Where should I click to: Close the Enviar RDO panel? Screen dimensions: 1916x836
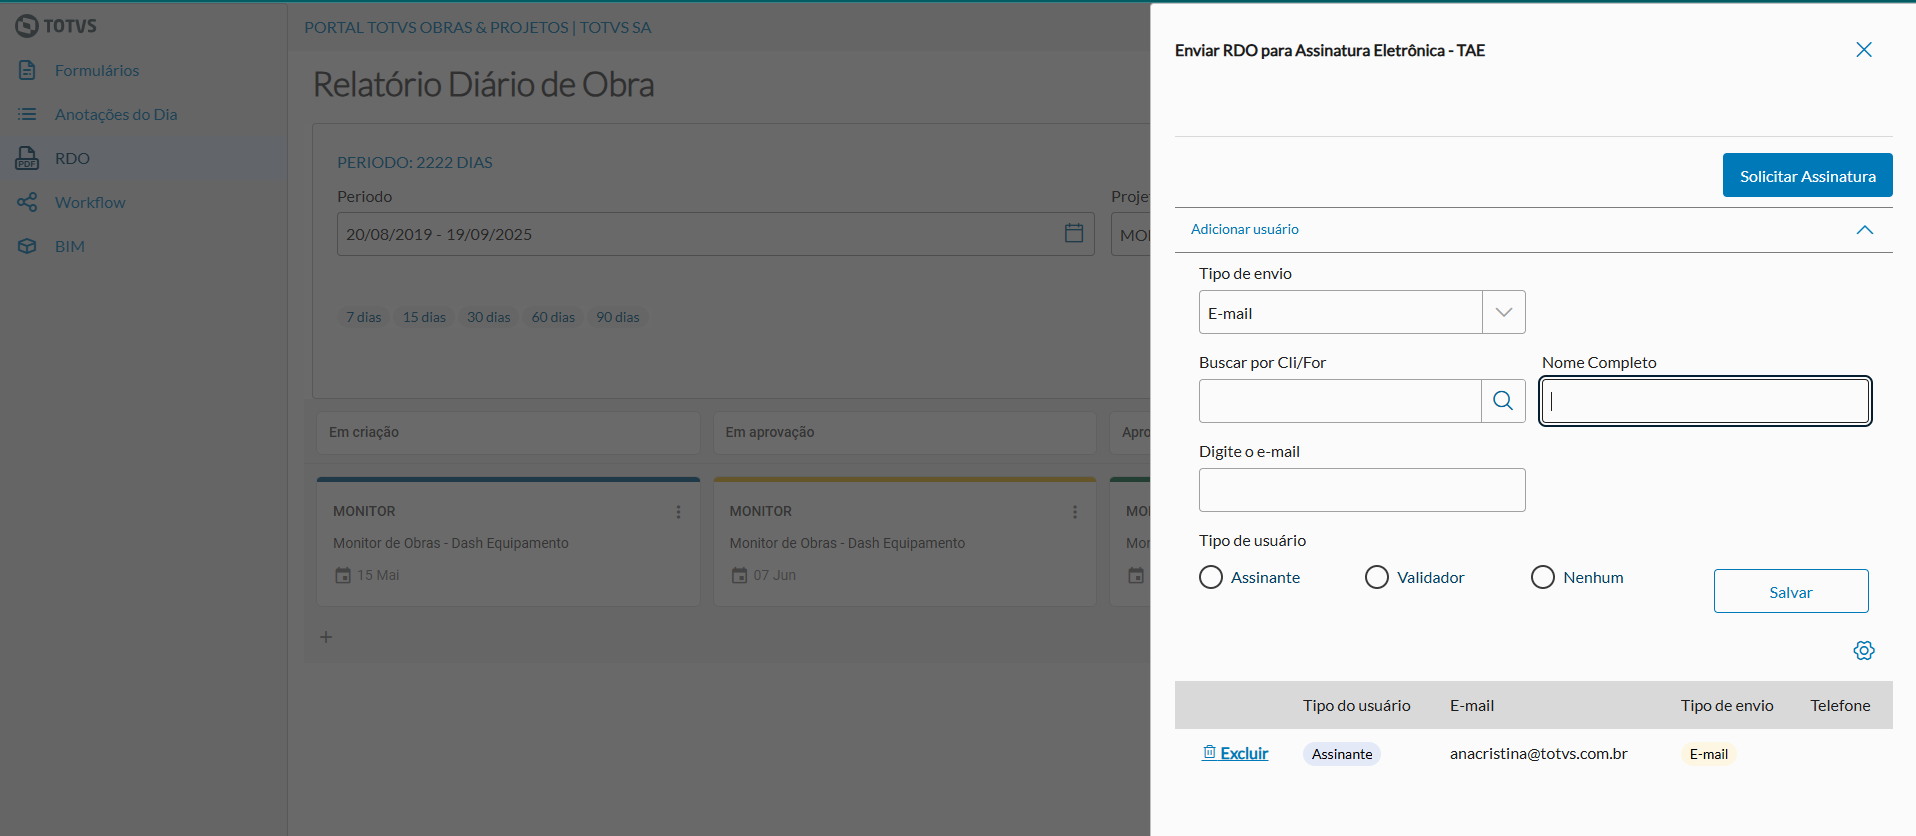coord(1863,50)
